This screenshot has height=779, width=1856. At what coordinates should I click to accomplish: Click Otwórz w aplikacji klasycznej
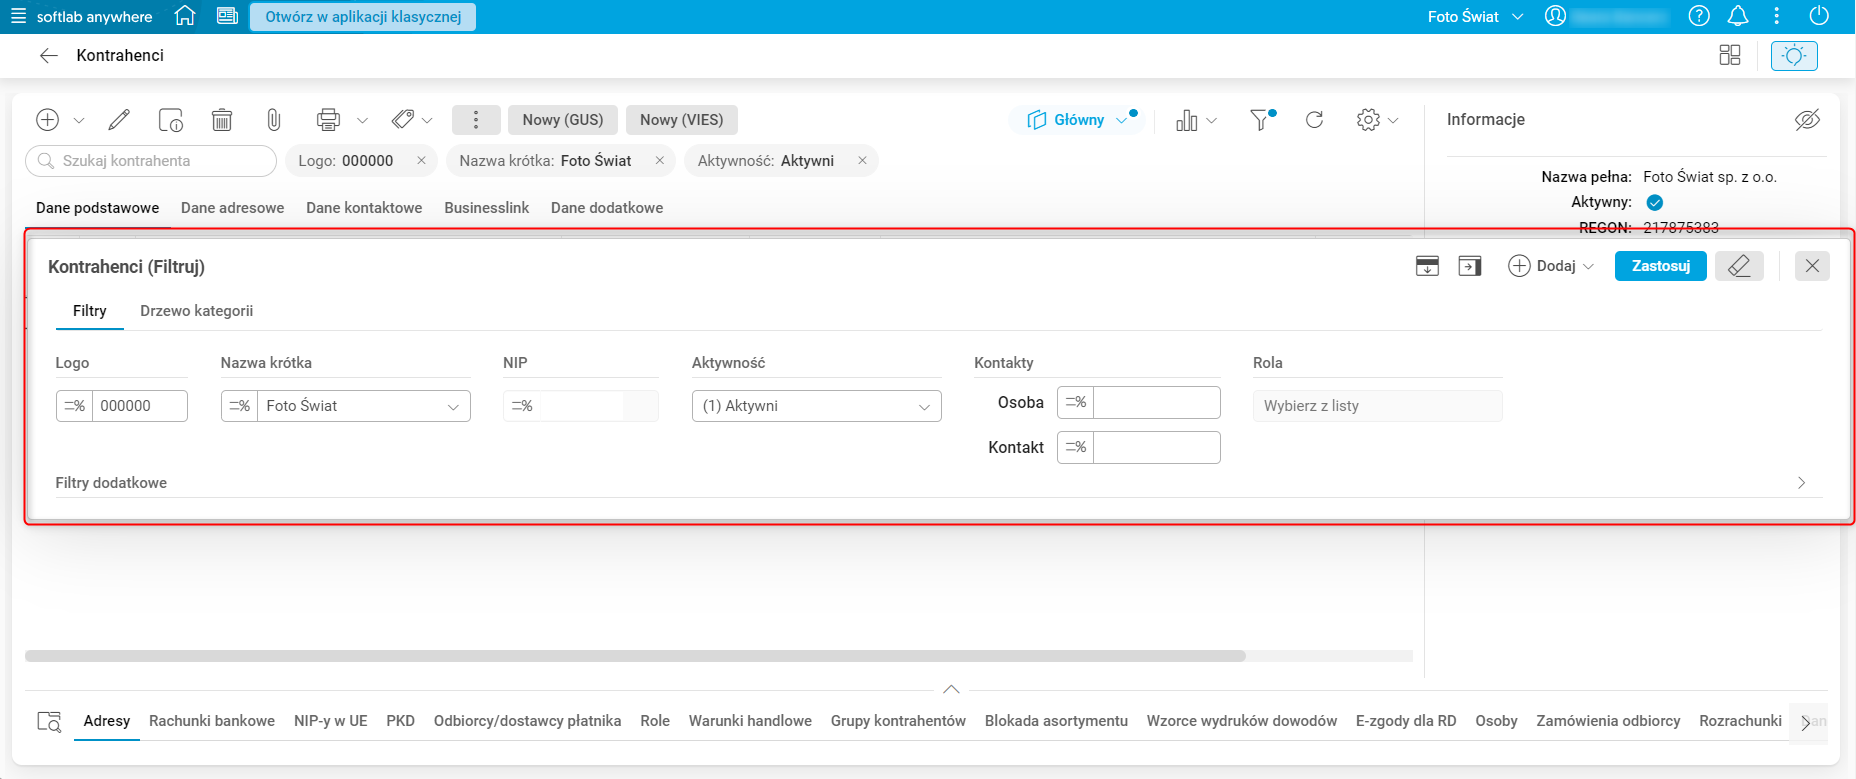click(x=363, y=17)
